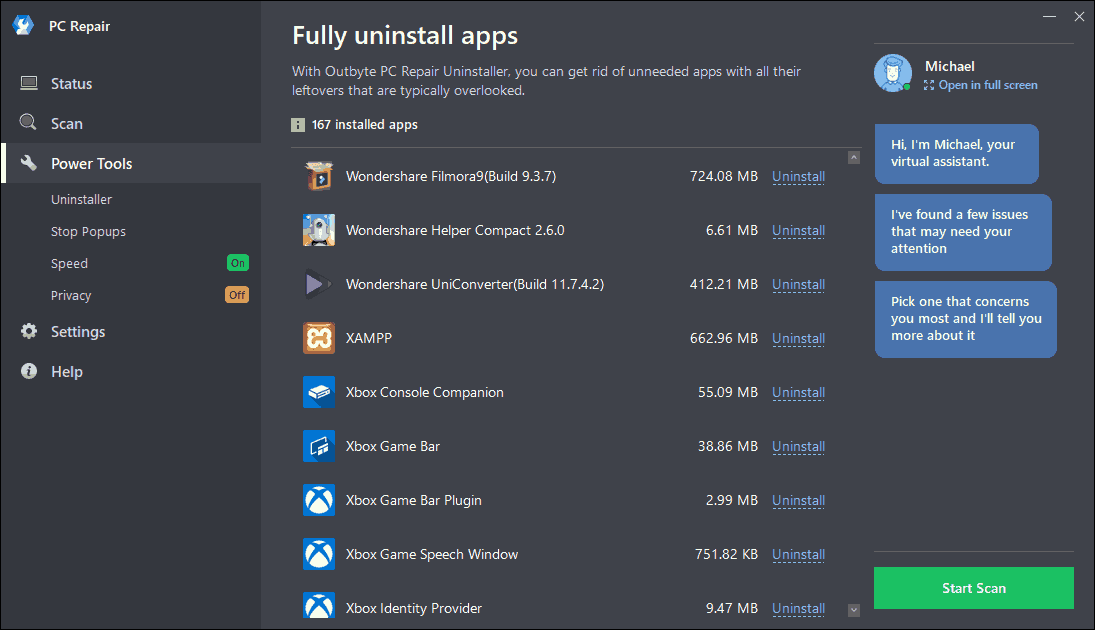
Task: Click the XAMPP app icon
Action: (x=318, y=338)
